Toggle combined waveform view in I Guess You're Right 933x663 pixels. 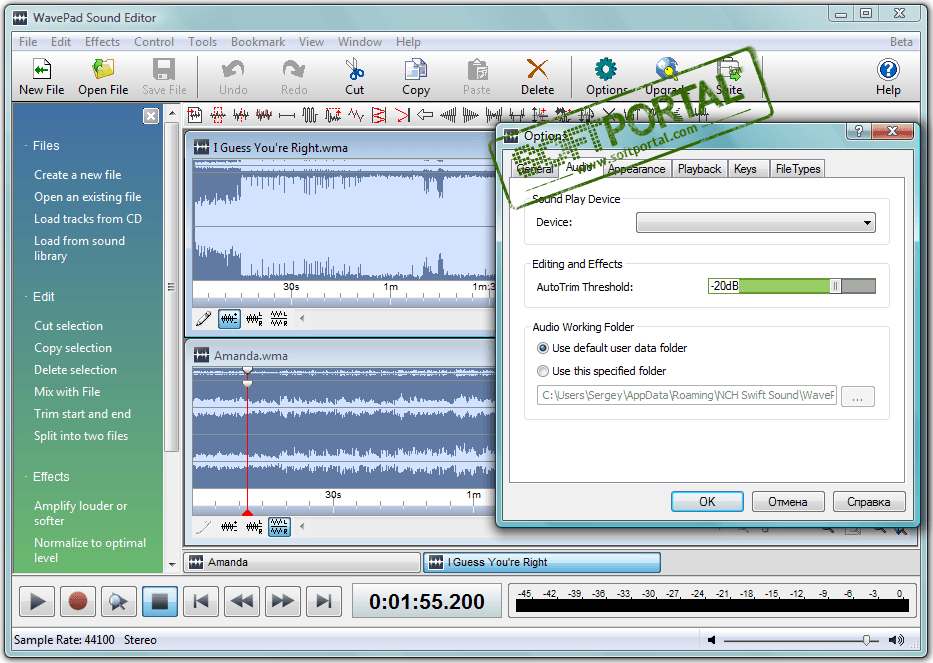click(x=229, y=319)
